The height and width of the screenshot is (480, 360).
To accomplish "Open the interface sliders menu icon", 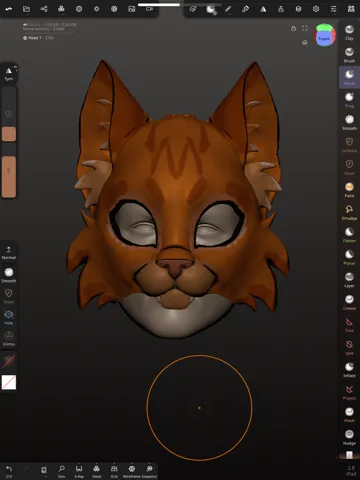I will tap(333, 9).
